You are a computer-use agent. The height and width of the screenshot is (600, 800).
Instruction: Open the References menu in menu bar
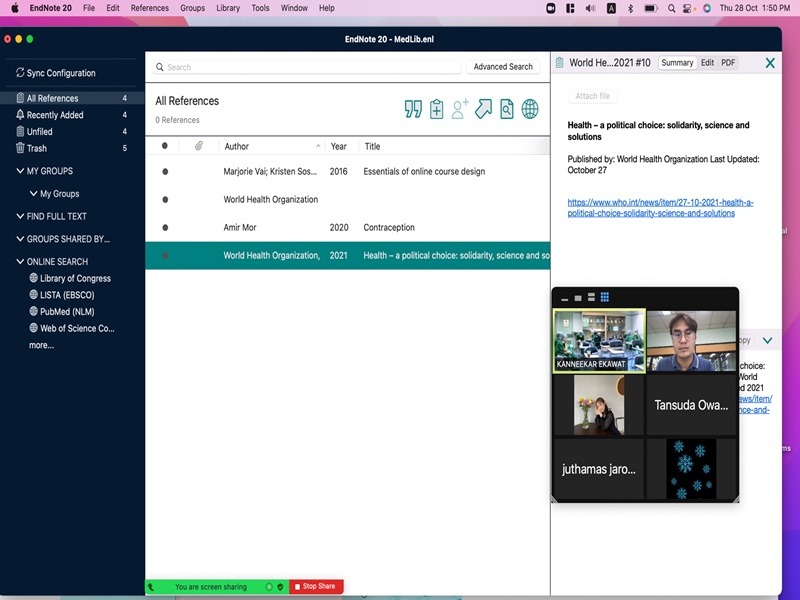(150, 8)
